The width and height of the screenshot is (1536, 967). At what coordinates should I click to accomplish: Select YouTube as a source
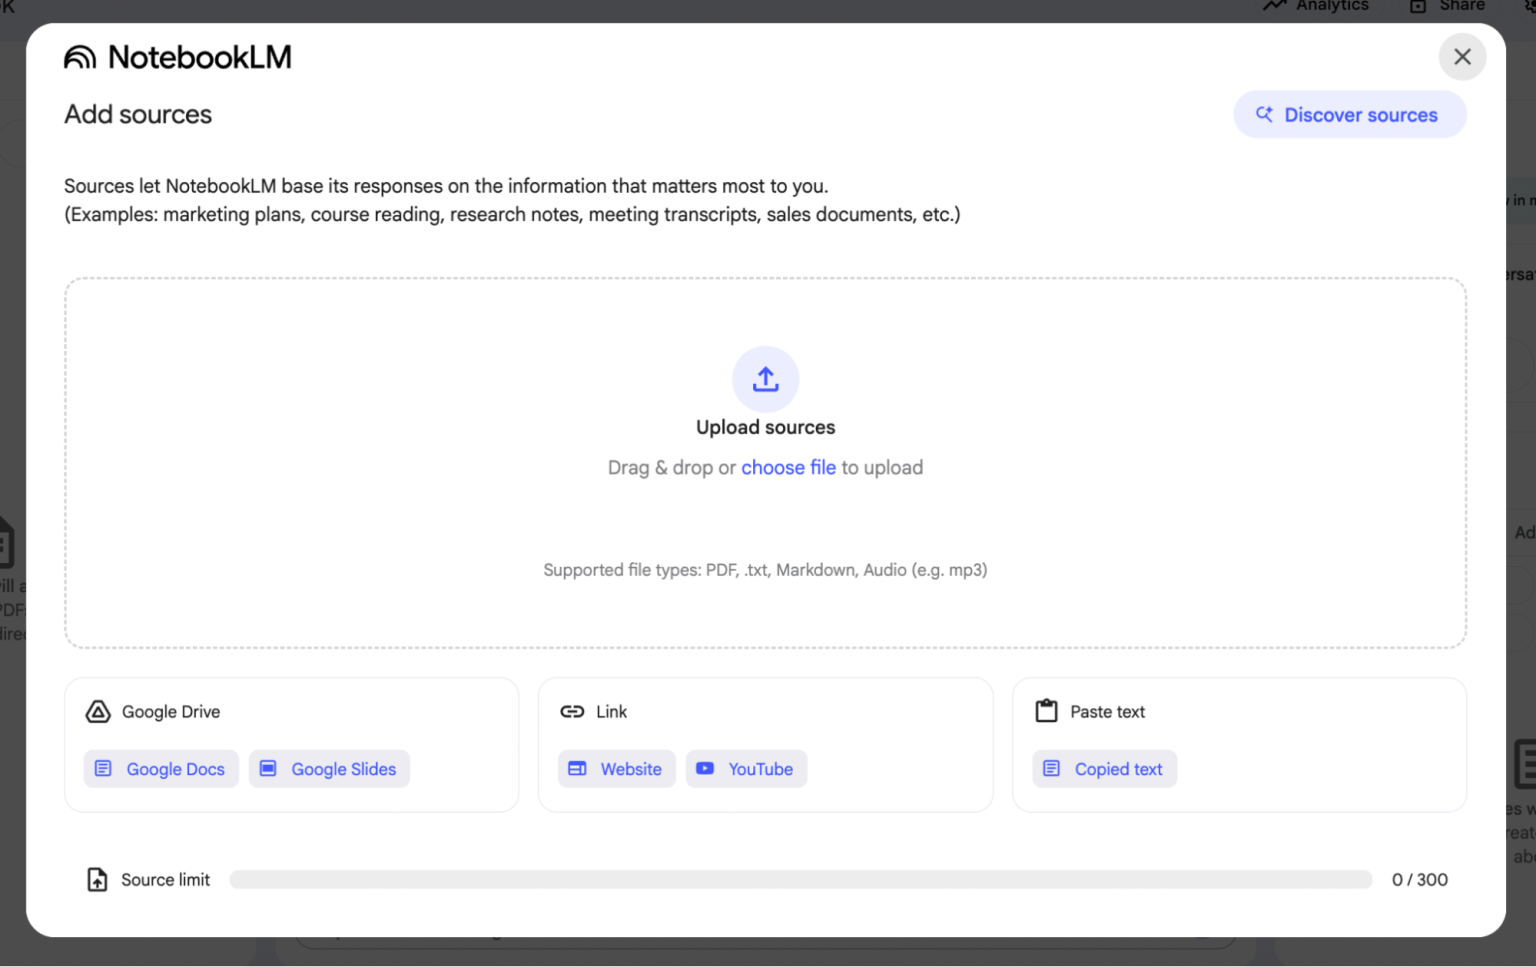(746, 769)
